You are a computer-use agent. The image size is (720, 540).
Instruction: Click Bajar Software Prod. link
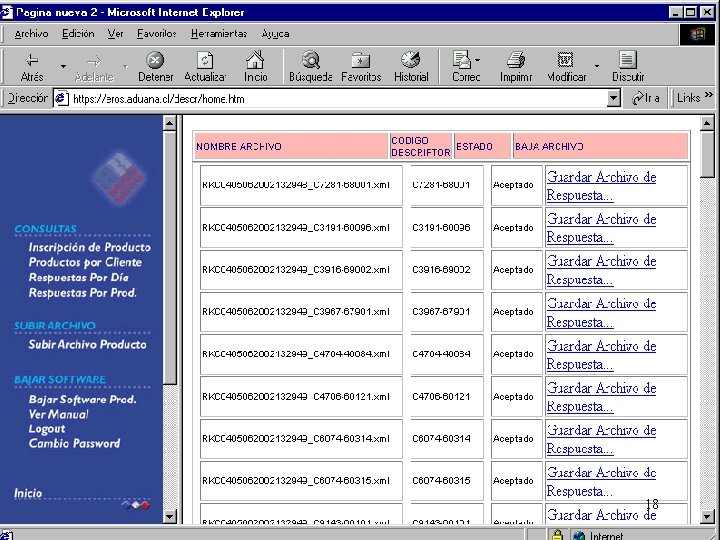click(83, 399)
